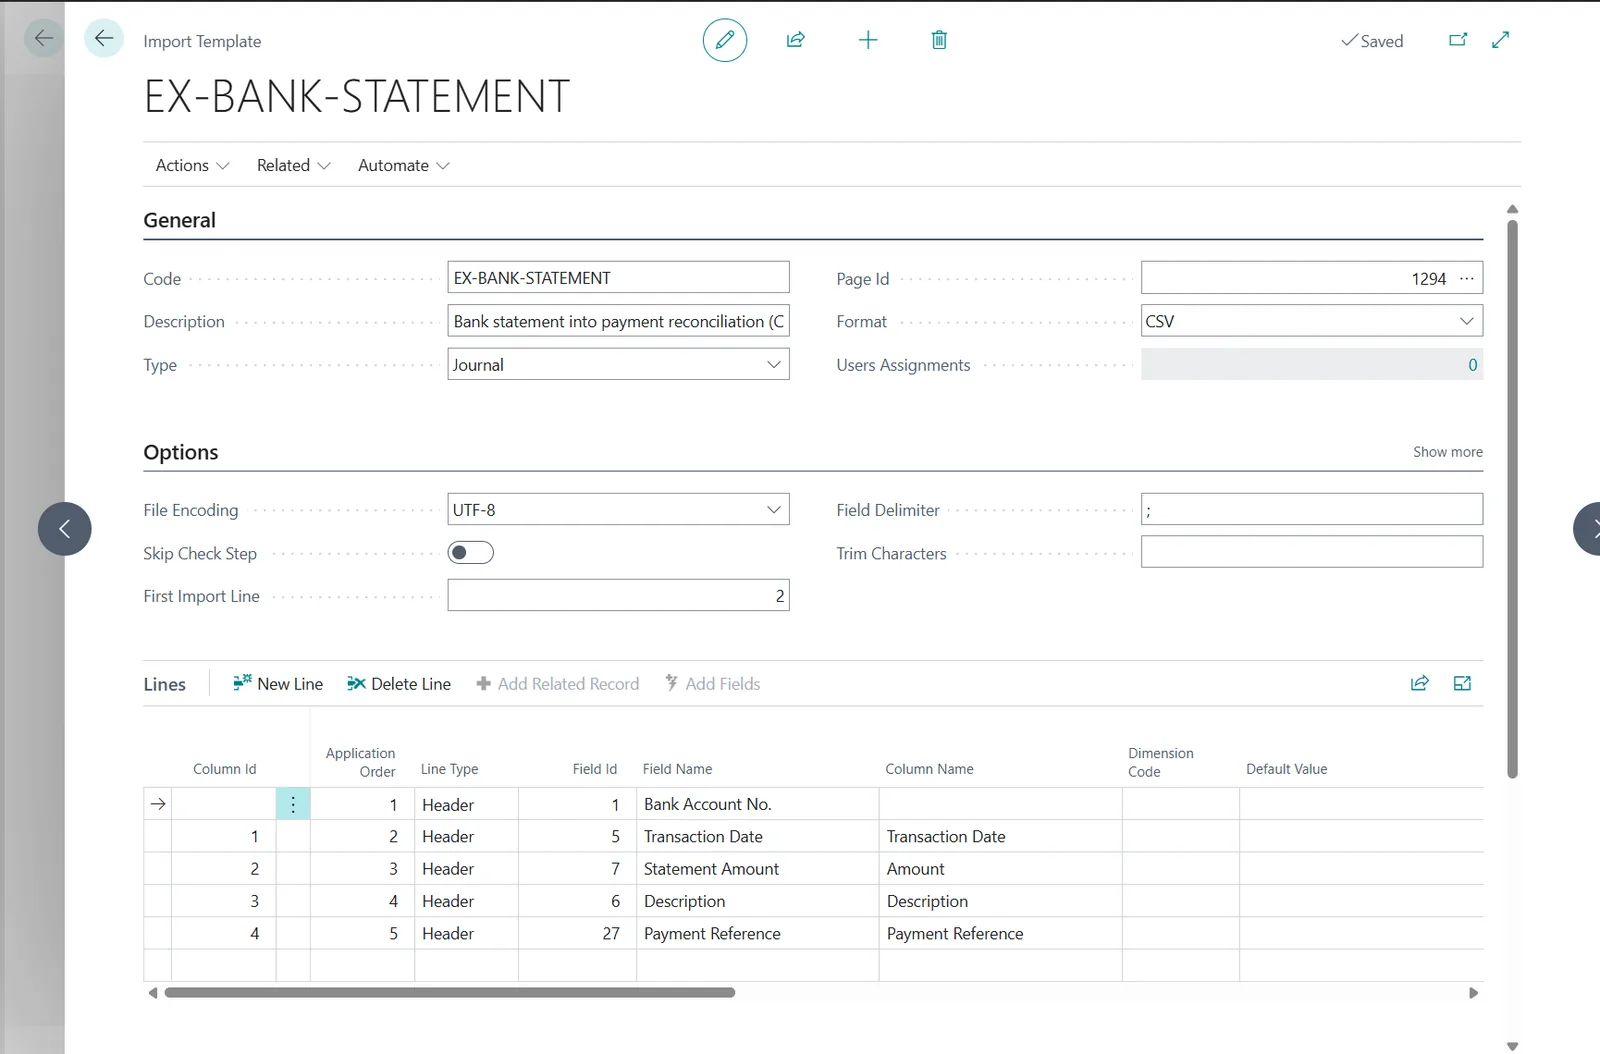Viewport: 1600px width, 1054px height.
Task: Open the Format dropdown showing CSV
Action: coord(1312,321)
